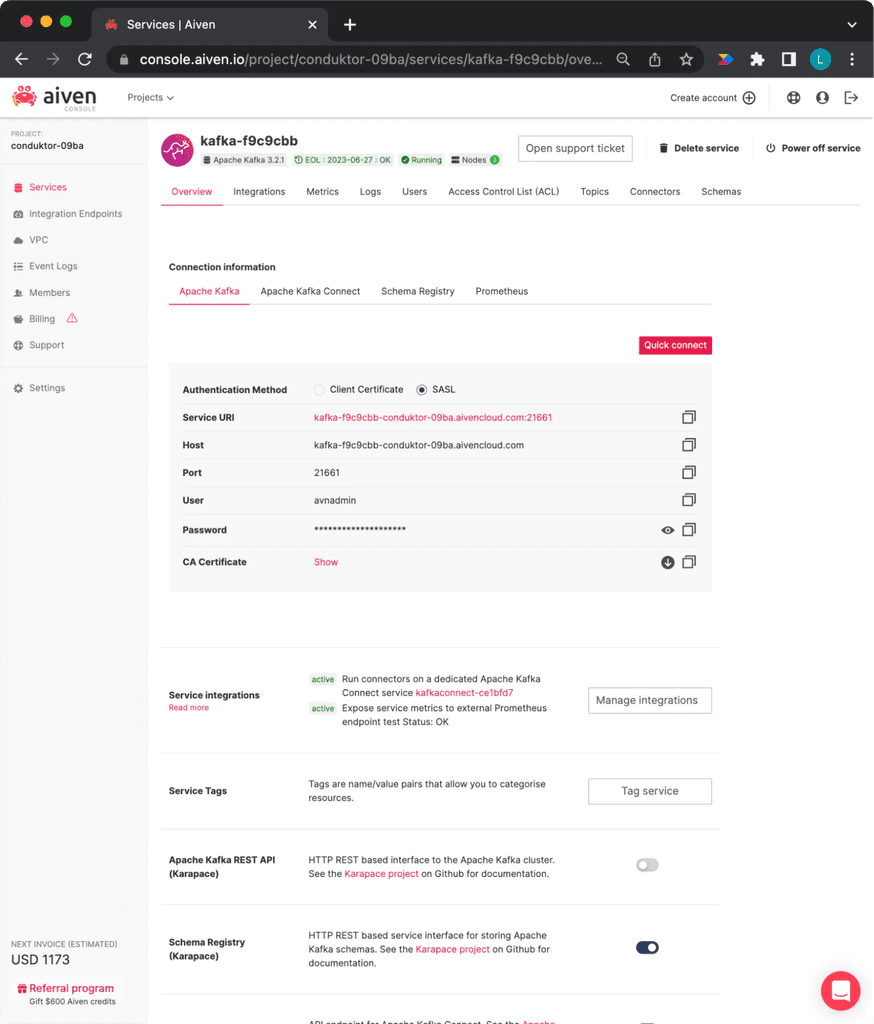Reveal the password using the eye icon

tap(667, 530)
